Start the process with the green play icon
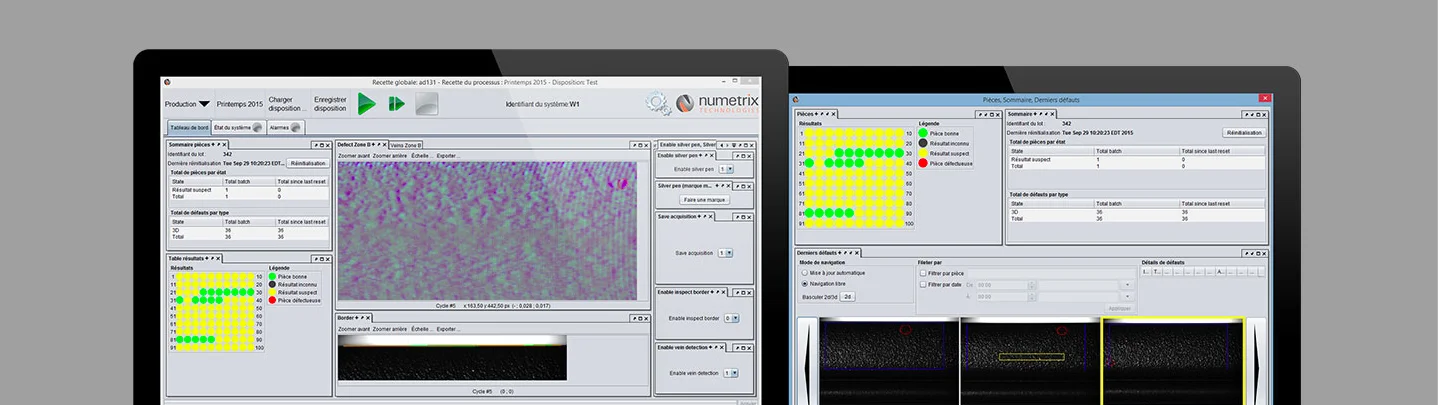Viewport: 1438px width, 405px height. [367, 103]
